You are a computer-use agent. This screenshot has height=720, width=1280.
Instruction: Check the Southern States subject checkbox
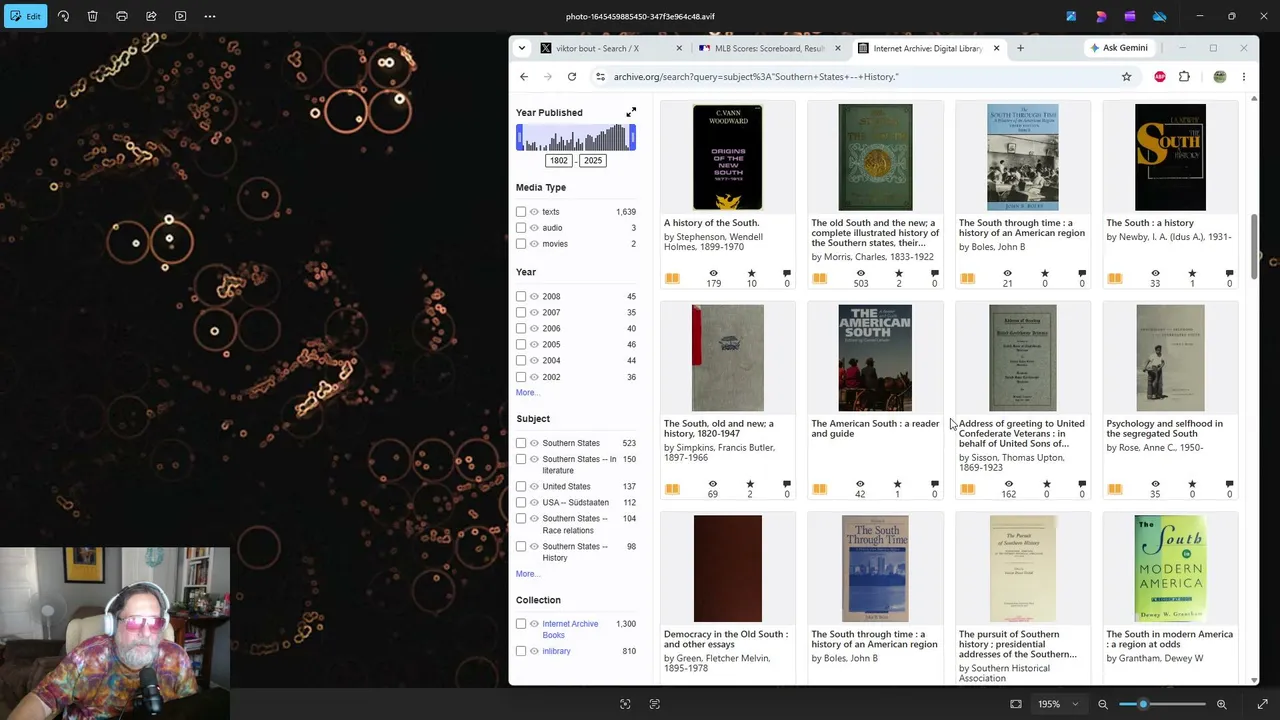pos(521,443)
